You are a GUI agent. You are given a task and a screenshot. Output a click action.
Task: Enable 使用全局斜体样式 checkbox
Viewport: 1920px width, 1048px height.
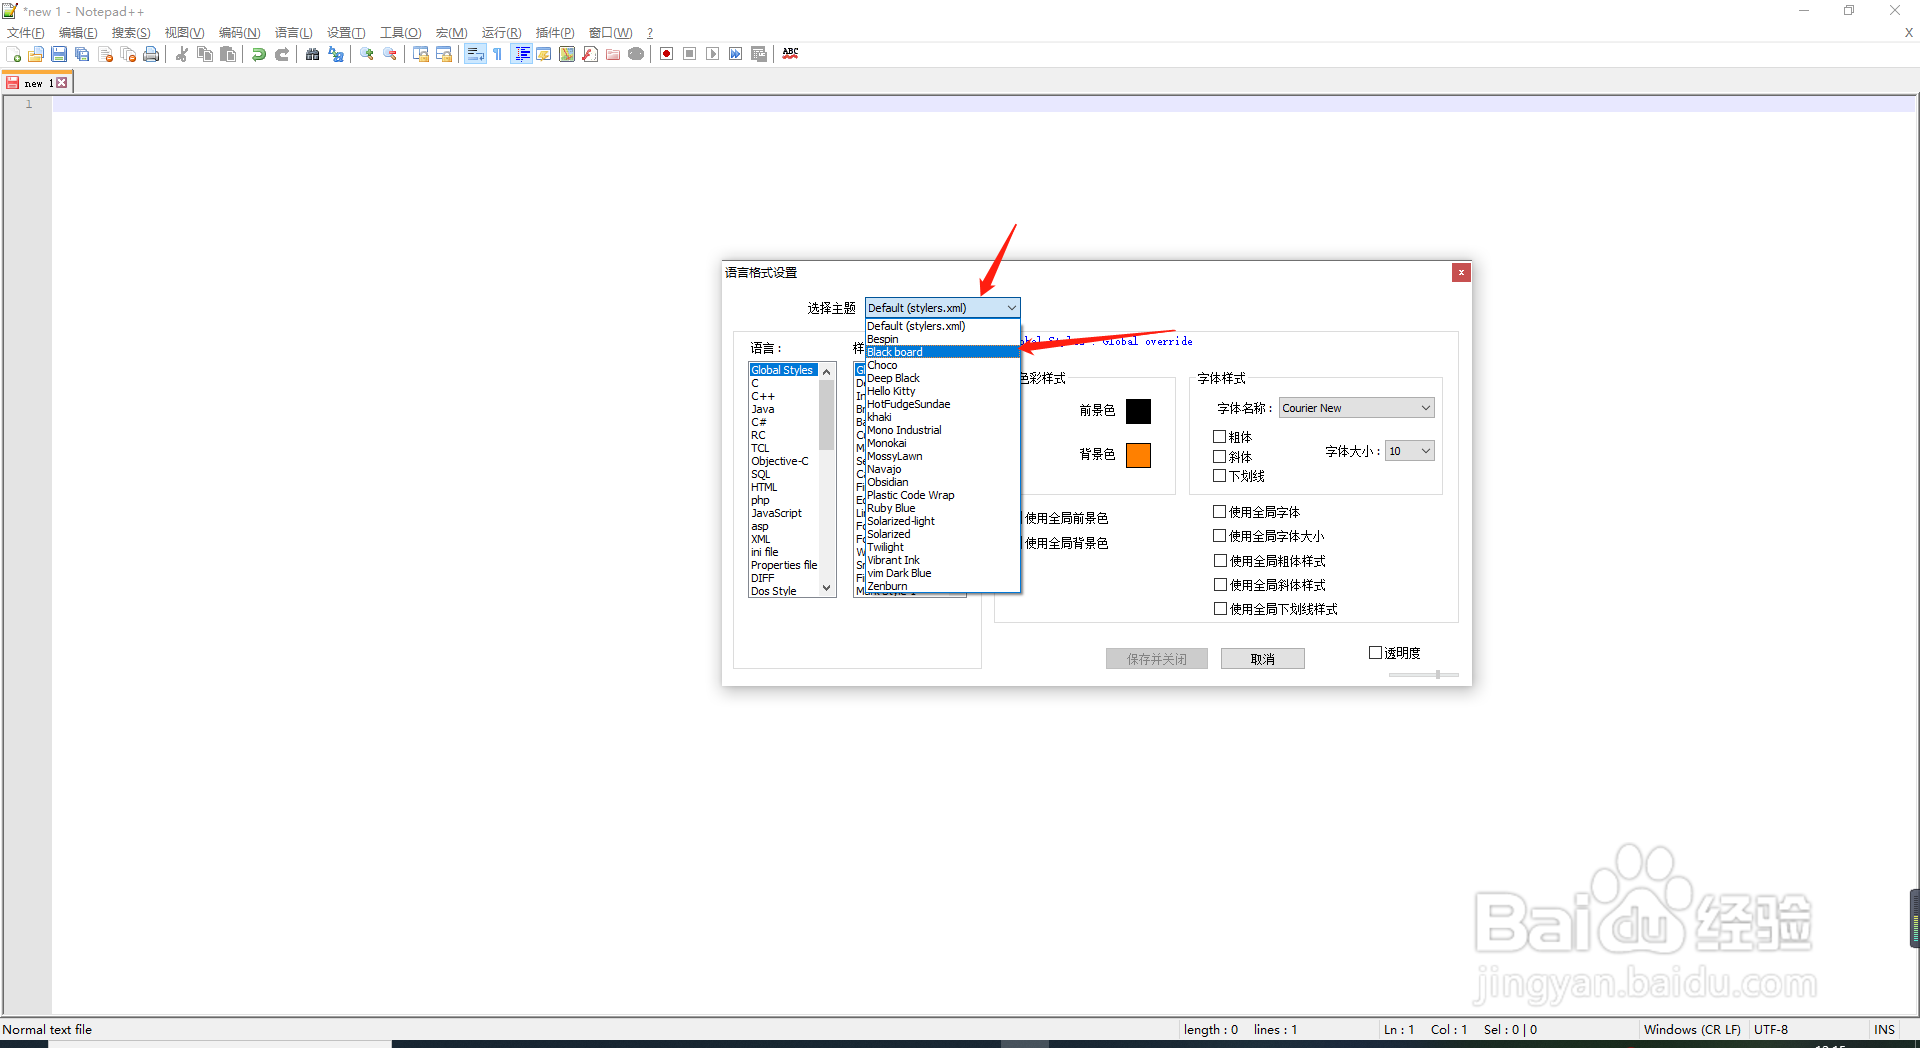click(x=1221, y=585)
